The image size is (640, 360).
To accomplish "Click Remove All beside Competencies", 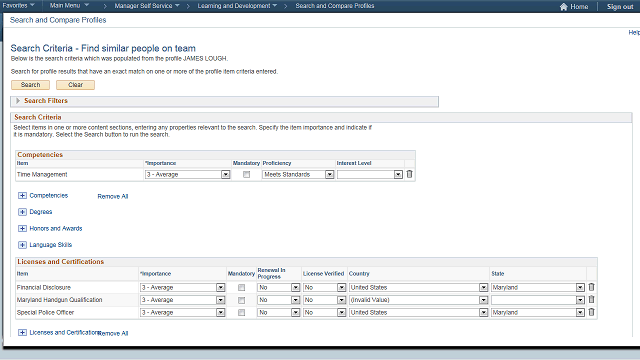I will pyautogui.click(x=113, y=196).
